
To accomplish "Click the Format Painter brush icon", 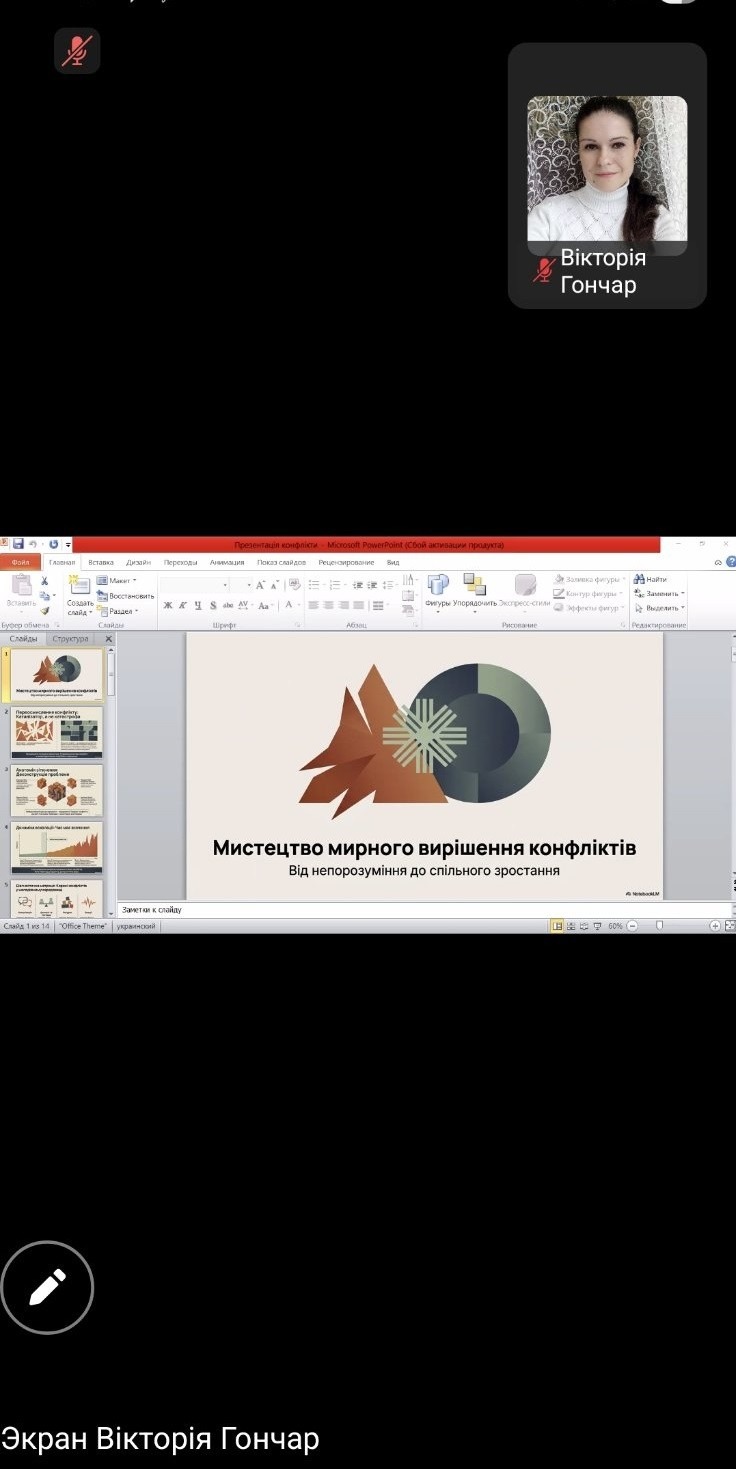I will click(45, 610).
